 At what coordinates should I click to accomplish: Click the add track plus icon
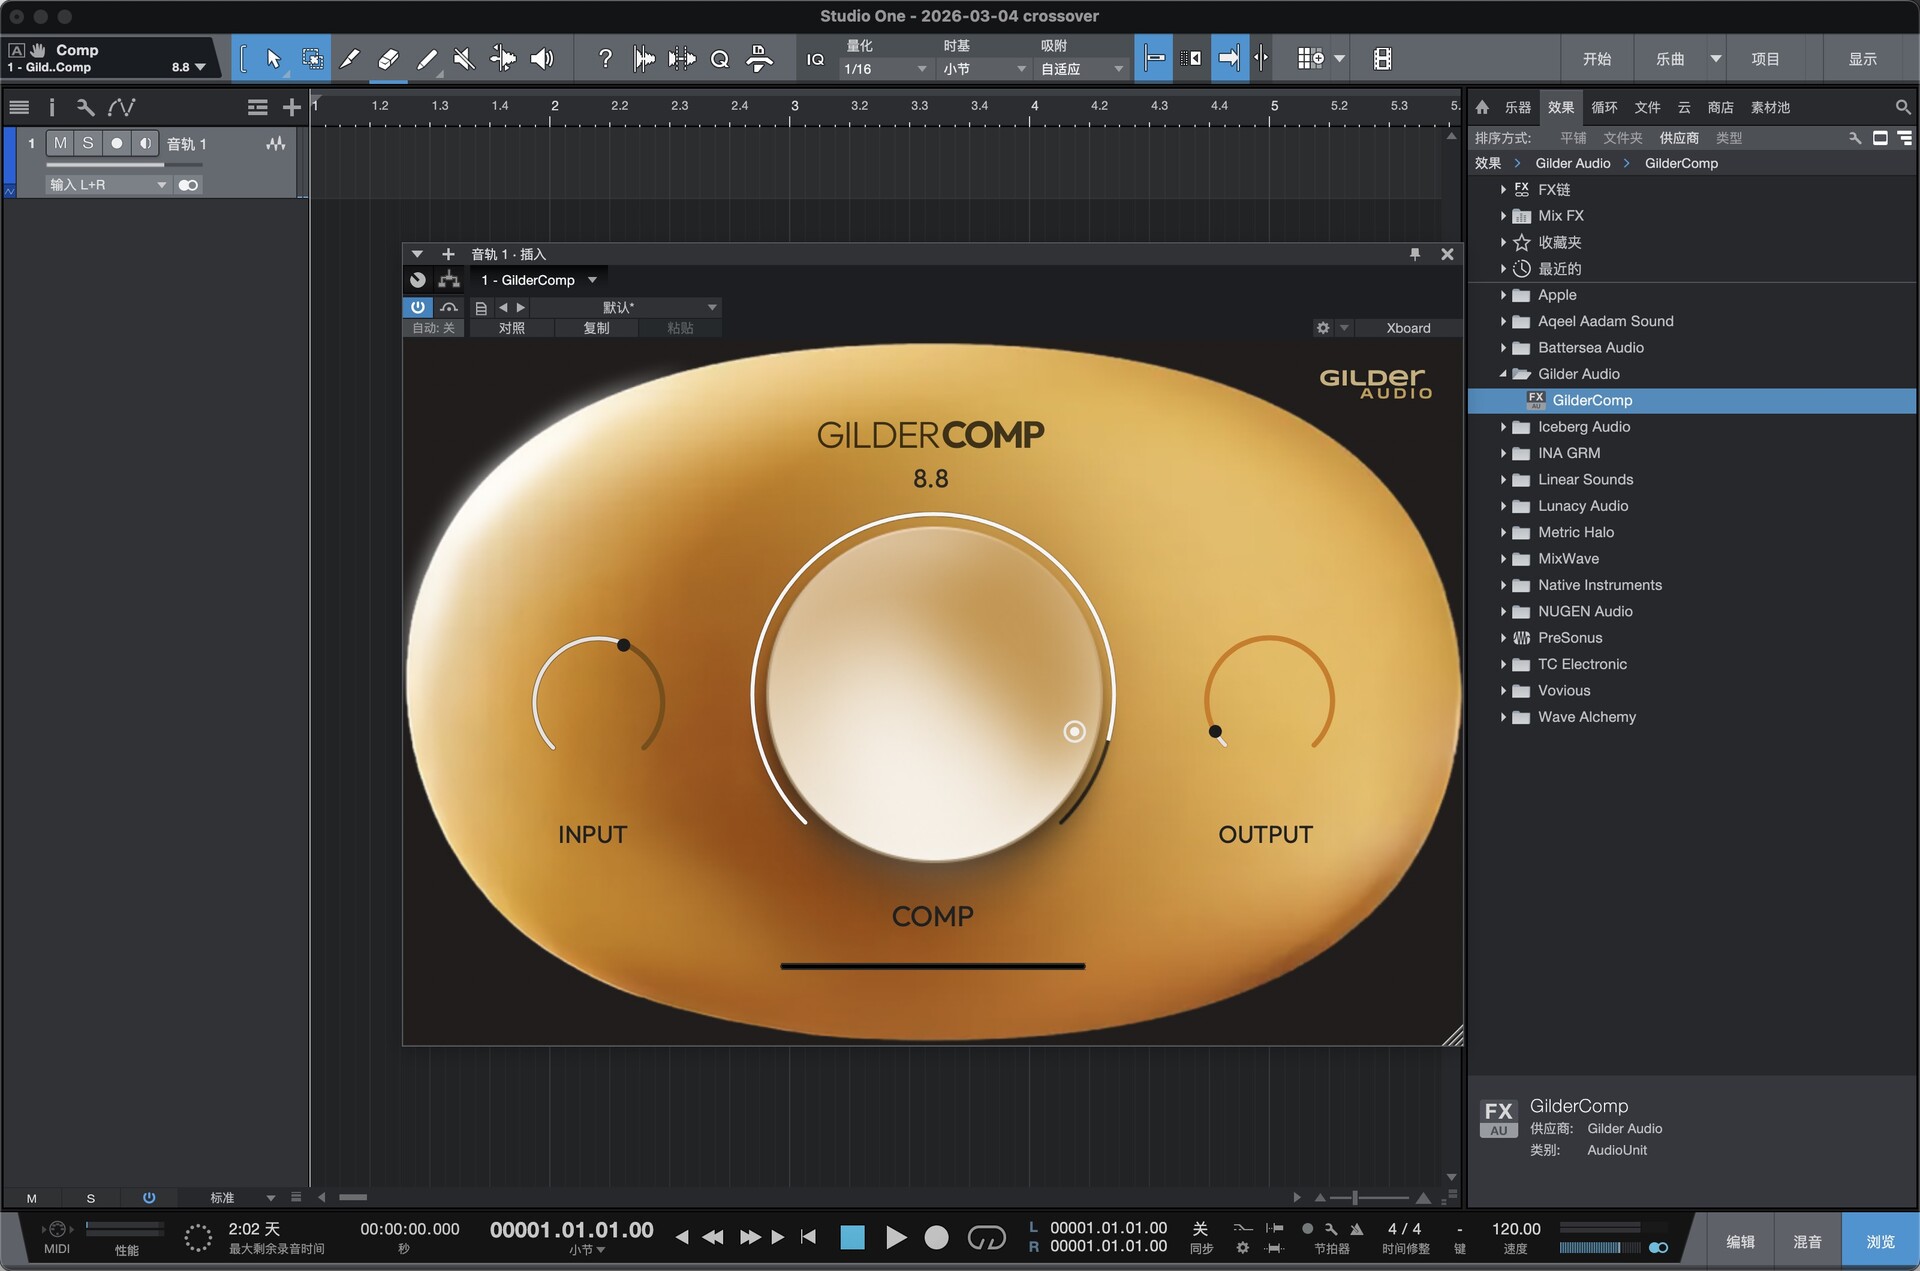tap(291, 107)
